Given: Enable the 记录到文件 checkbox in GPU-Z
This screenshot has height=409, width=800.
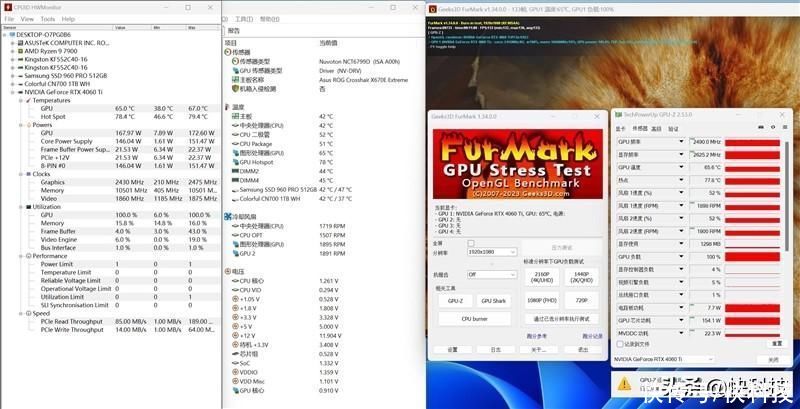Looking at the screenshot, I should [620, 344].
